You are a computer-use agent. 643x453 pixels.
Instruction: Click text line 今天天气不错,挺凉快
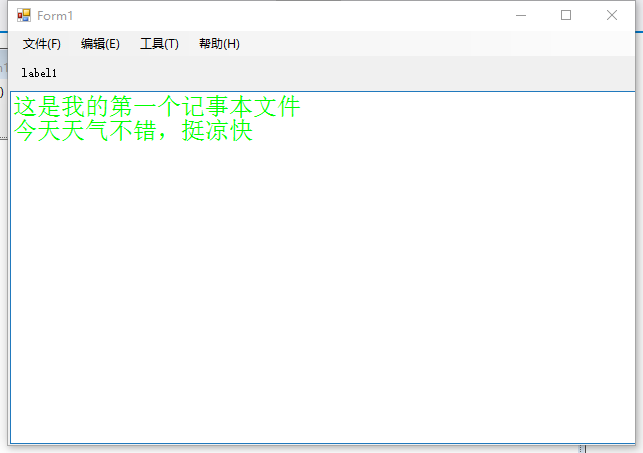point(133,131)
